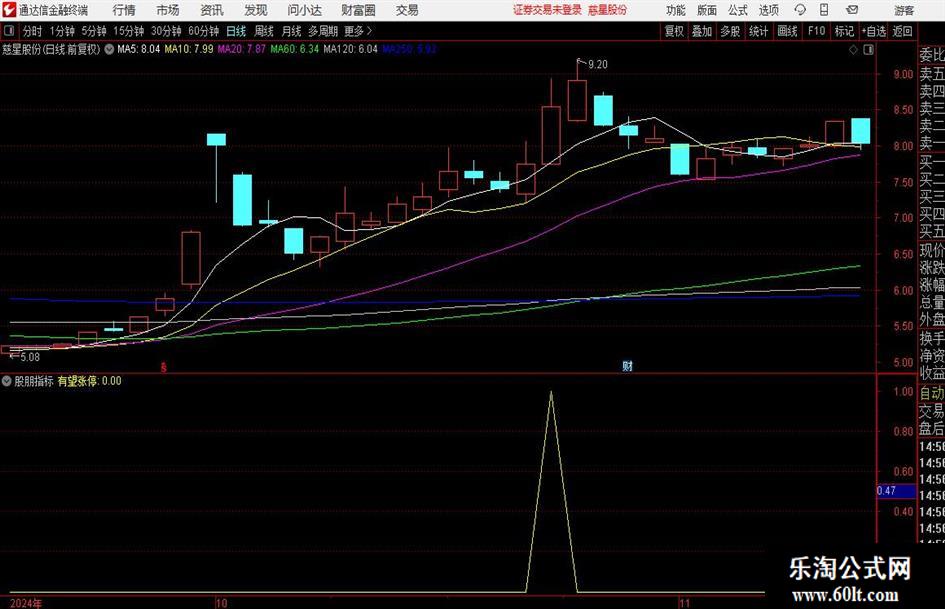This screenshot has width=945, height=609.
Task: Open the 选项 menu
Action: [768, 10]
